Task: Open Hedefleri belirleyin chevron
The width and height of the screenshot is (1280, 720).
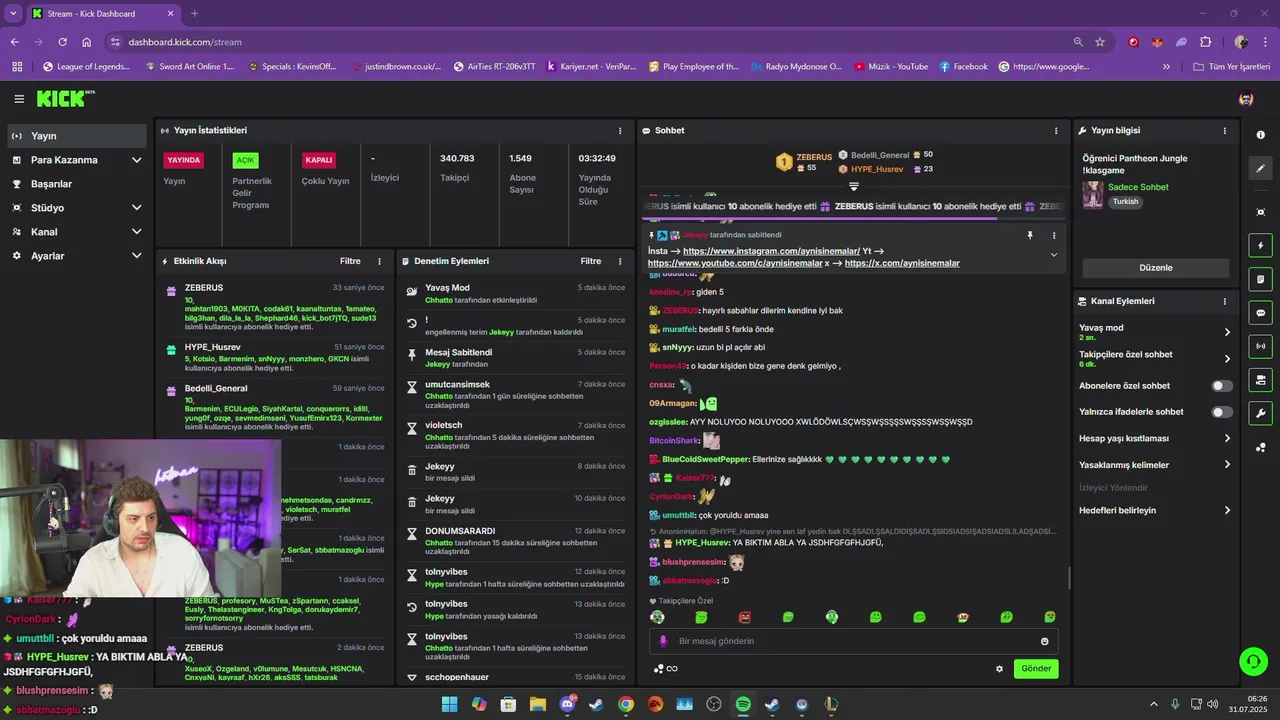Action: tap(1227, 510)
